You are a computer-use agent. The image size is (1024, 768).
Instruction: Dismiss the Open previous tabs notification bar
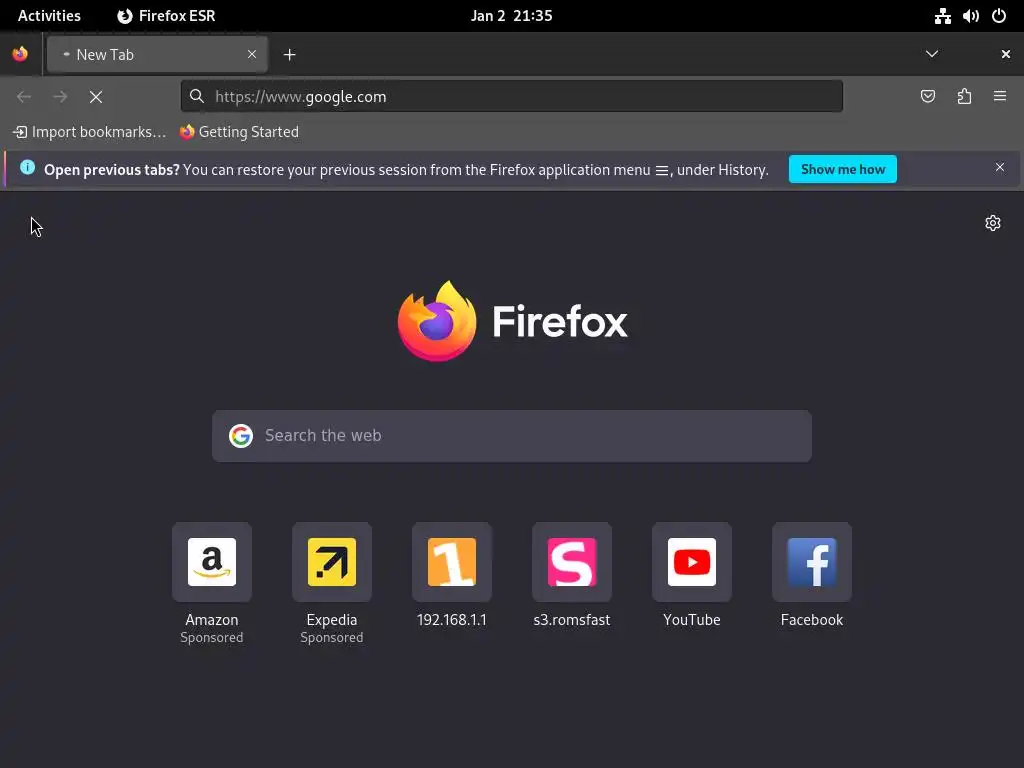coord(1000,168)
